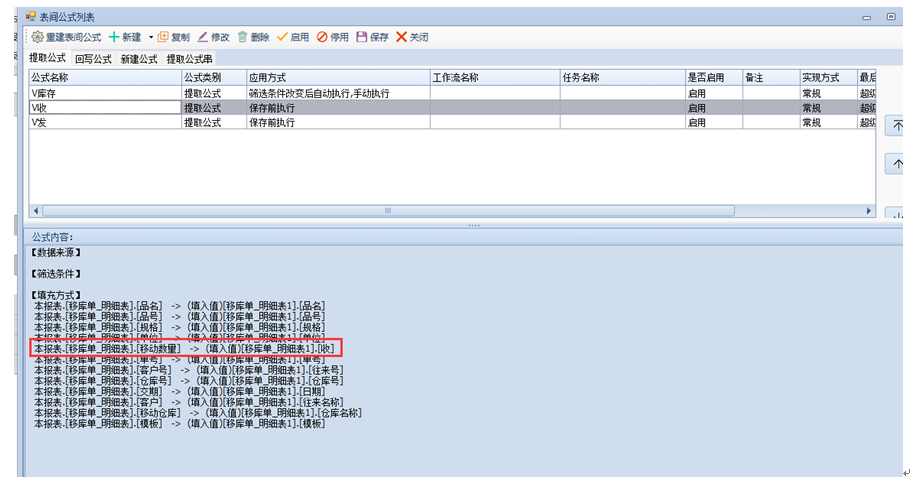Viewport: 923px width, 483px height.
Task: Click the 重建表间公式 gear icon
Action: pyautogui.click(x=38, y=37)
